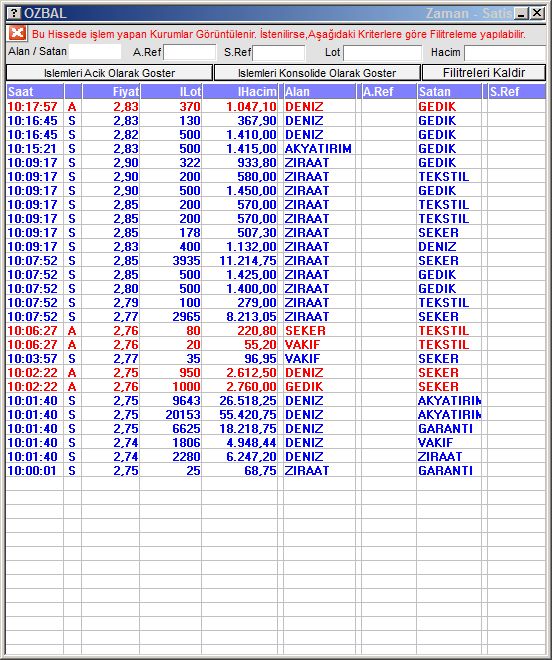Sort by the Saat column header
The width and height of the screenshot is (552, 660).
tap(35, 91)
